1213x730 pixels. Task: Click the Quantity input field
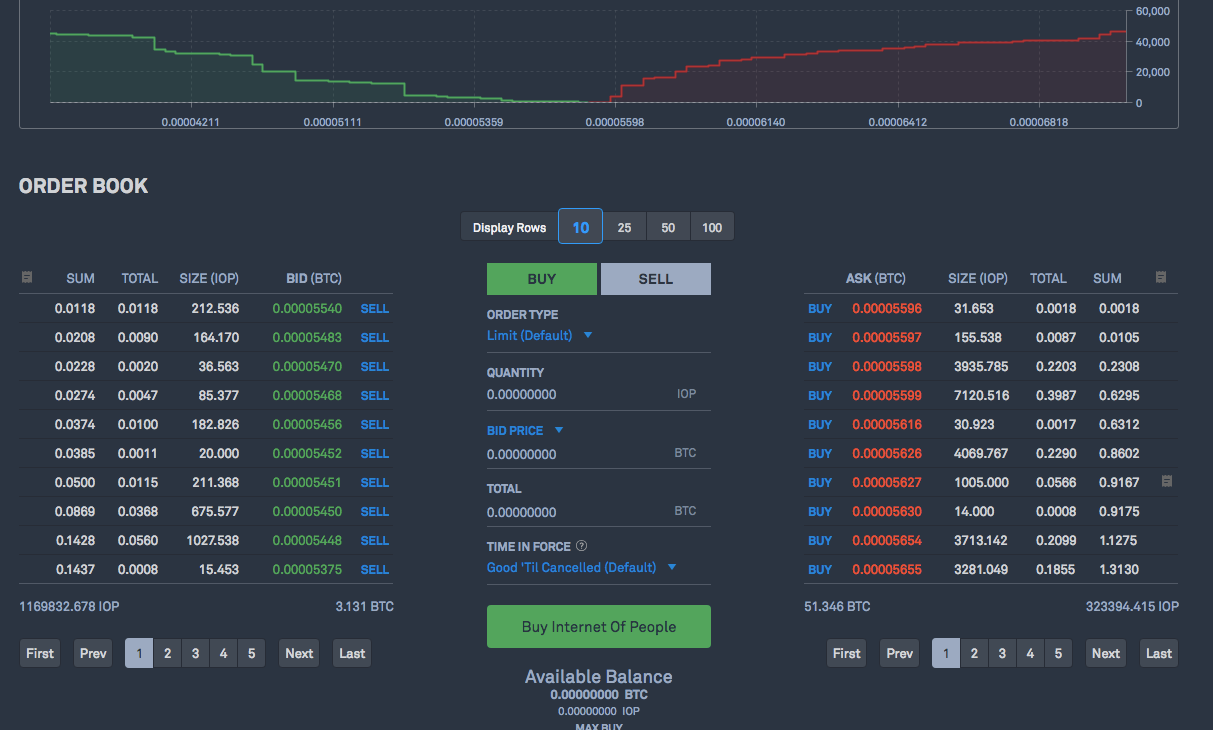[575, 395]
